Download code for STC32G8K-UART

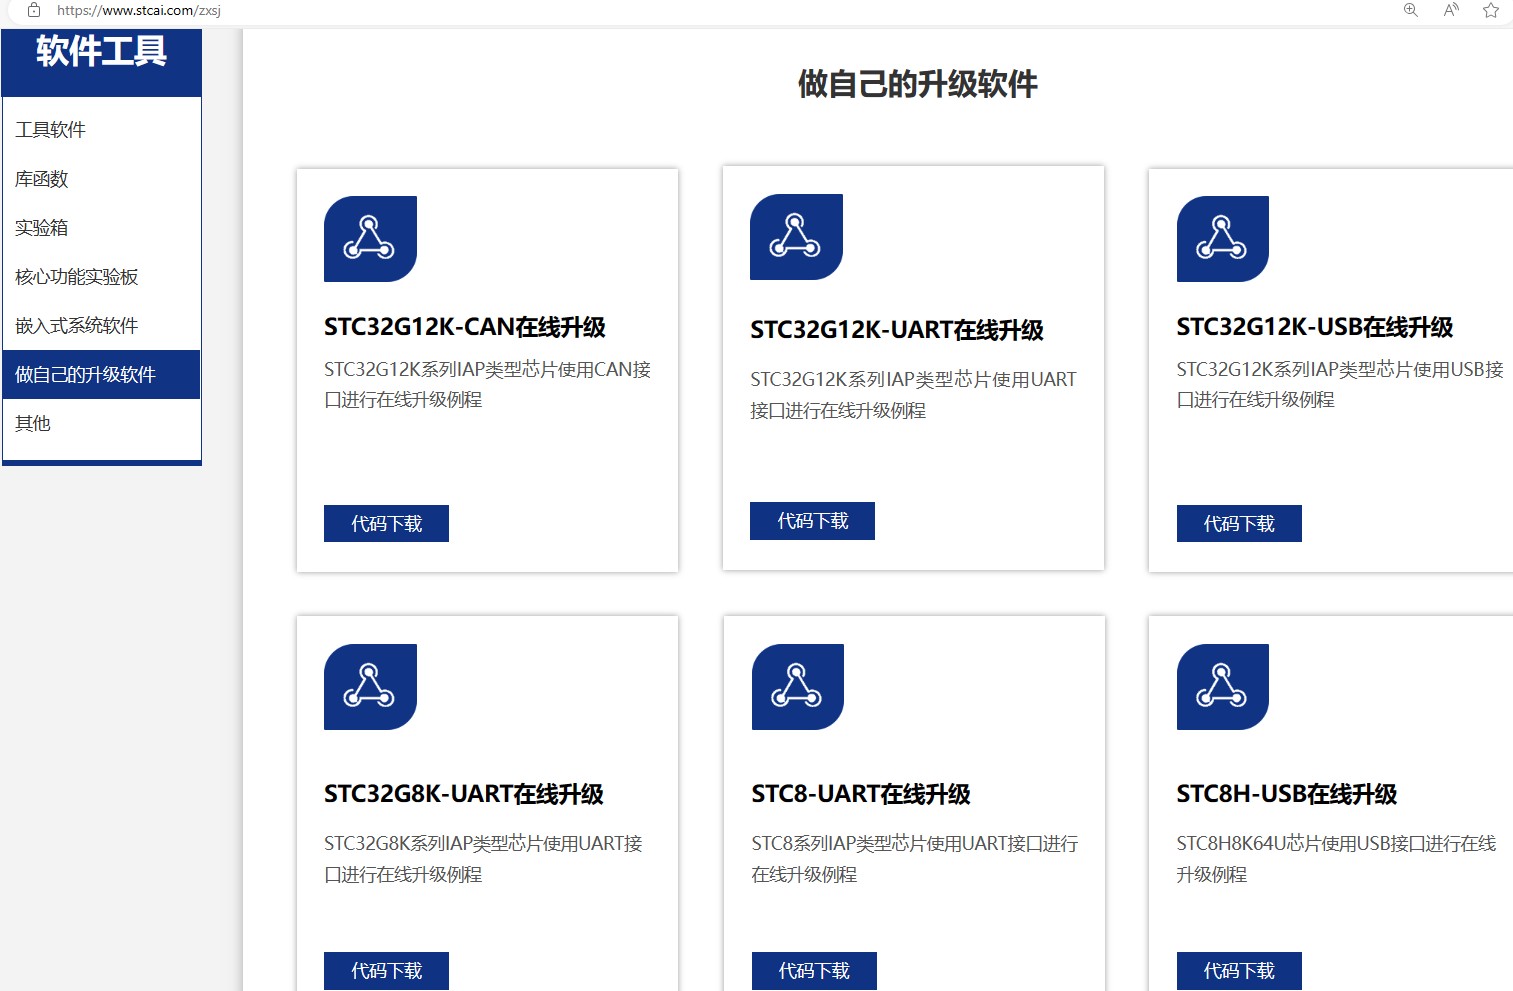click(x=386, y=971)
